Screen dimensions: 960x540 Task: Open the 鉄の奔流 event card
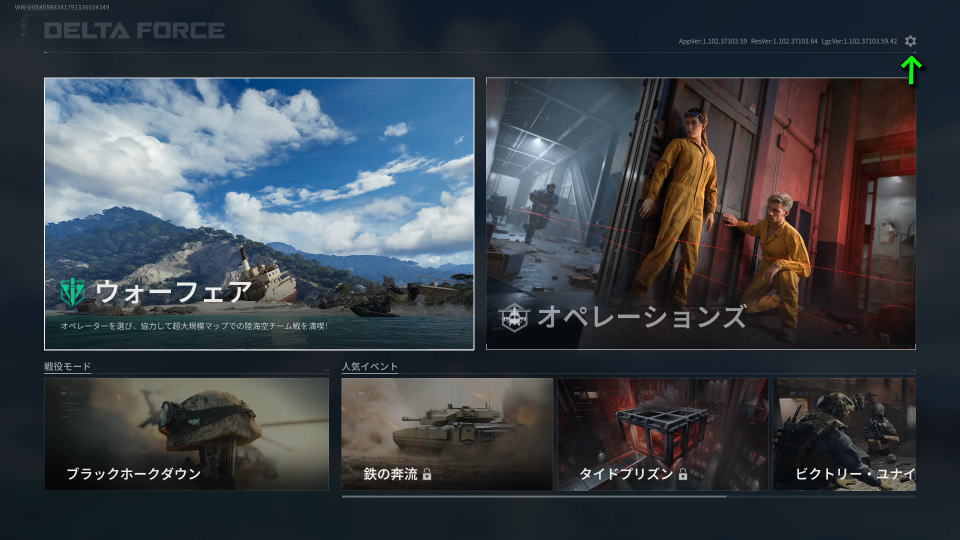tap(447, 434)
